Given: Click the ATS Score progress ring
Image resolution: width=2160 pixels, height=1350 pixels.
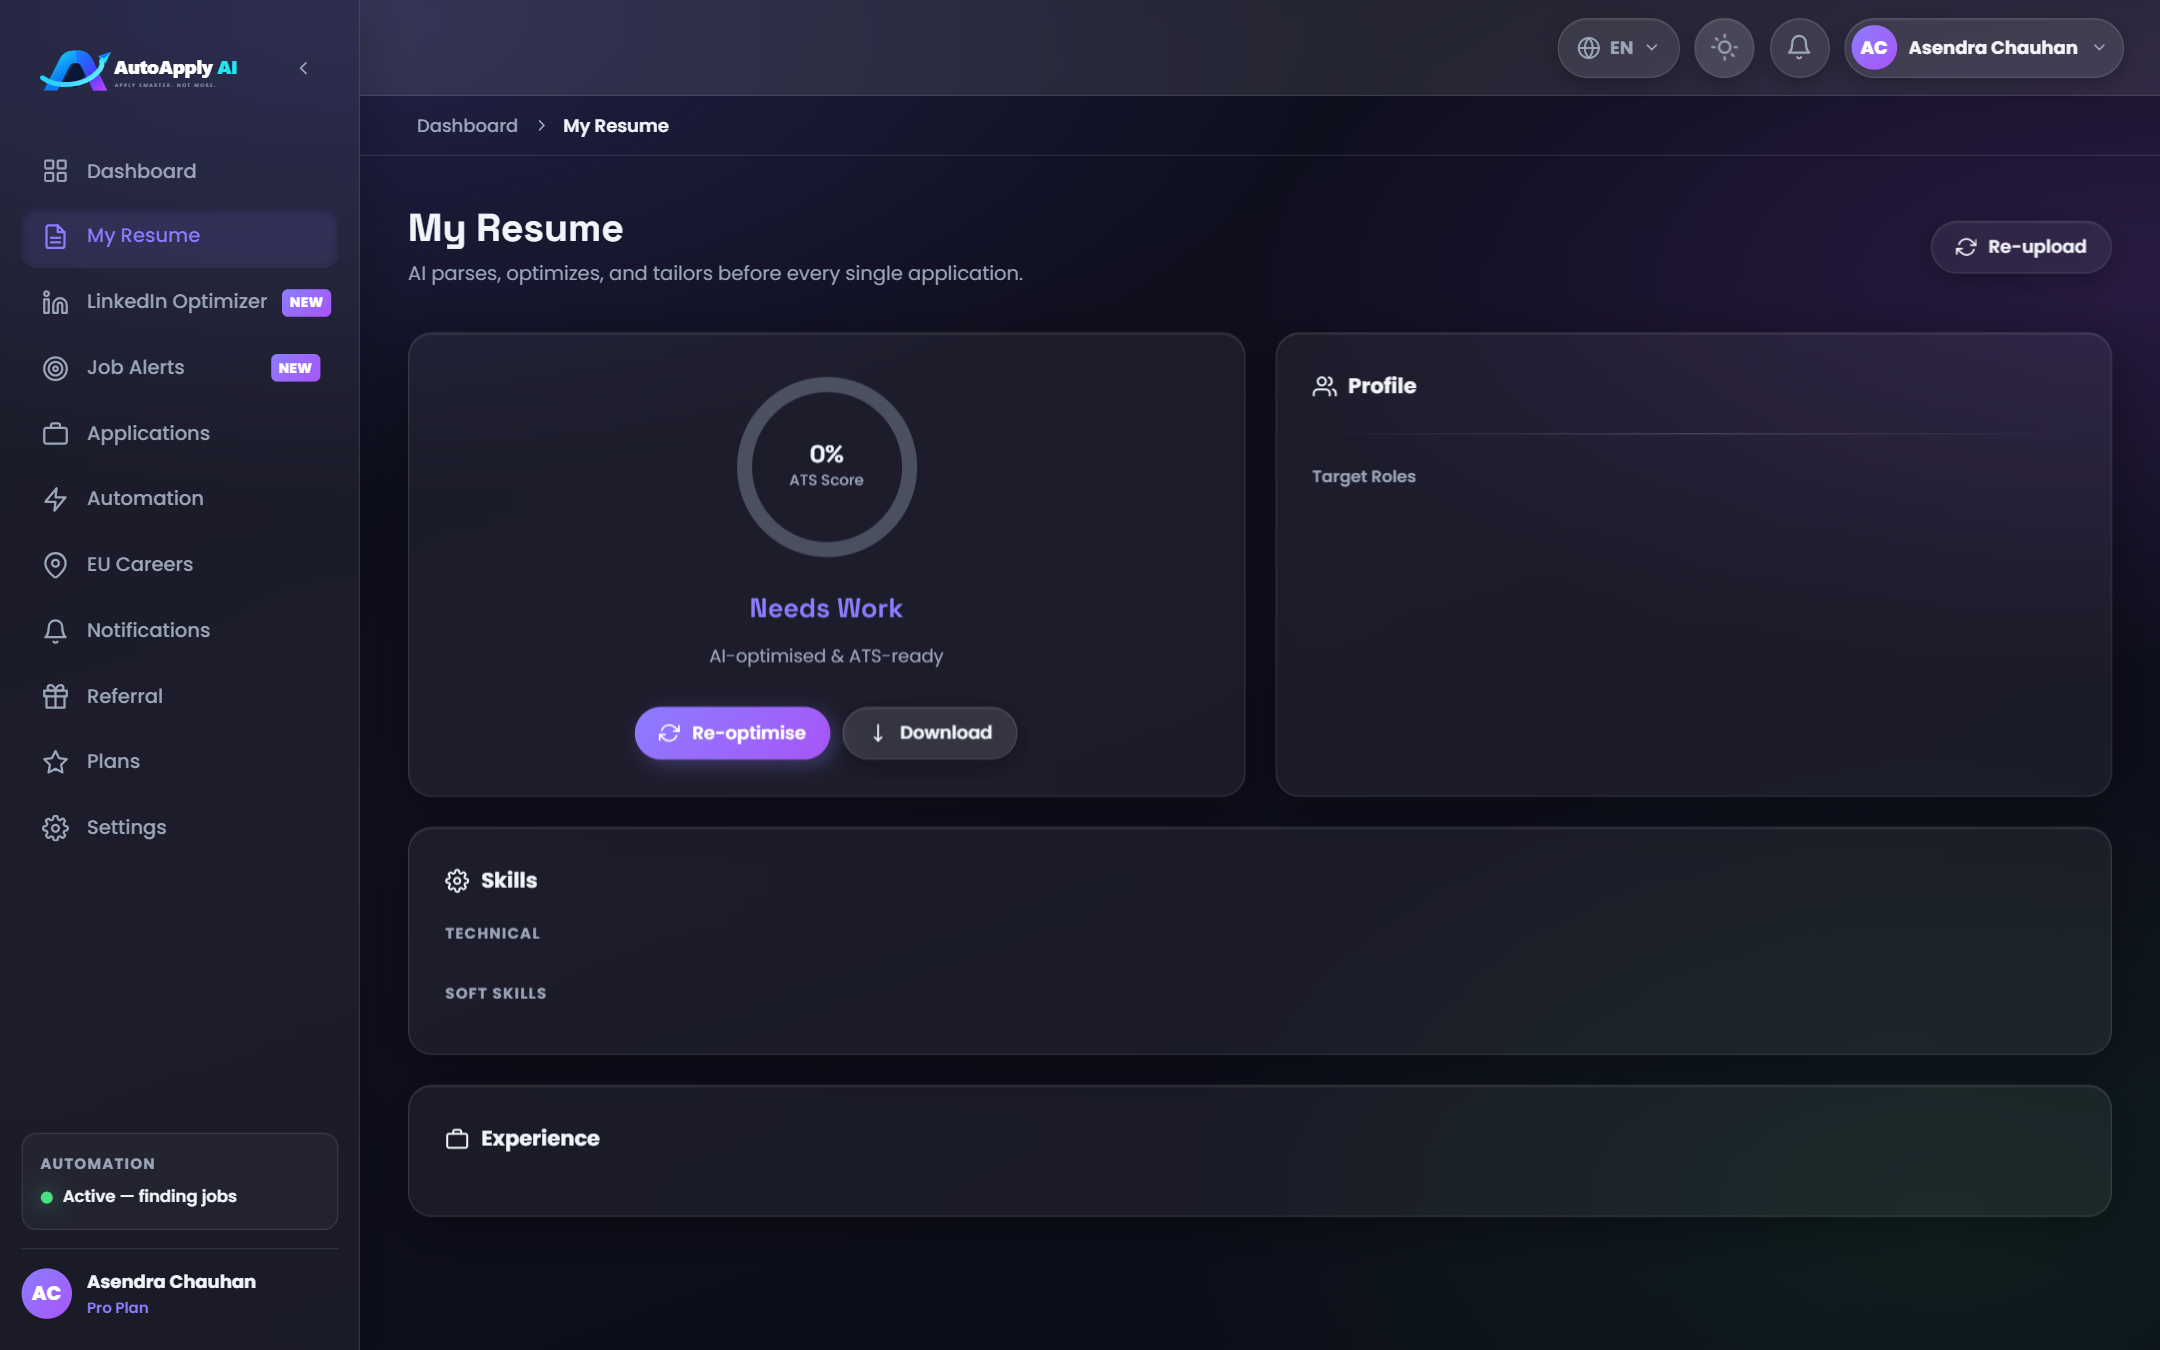Looking at the screenshot, I should click(827, 467).
